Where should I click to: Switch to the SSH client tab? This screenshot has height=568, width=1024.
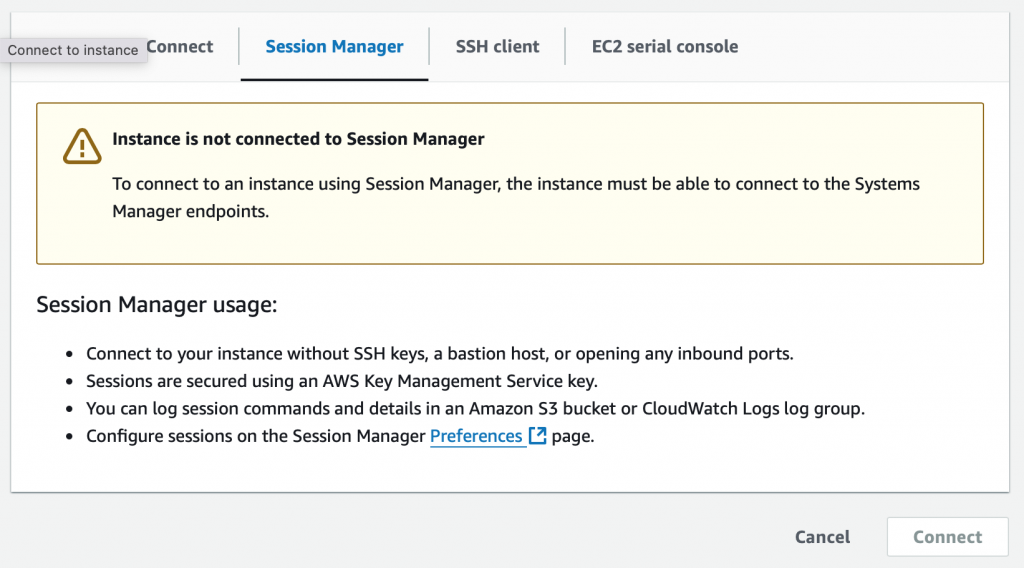point(497,46)
